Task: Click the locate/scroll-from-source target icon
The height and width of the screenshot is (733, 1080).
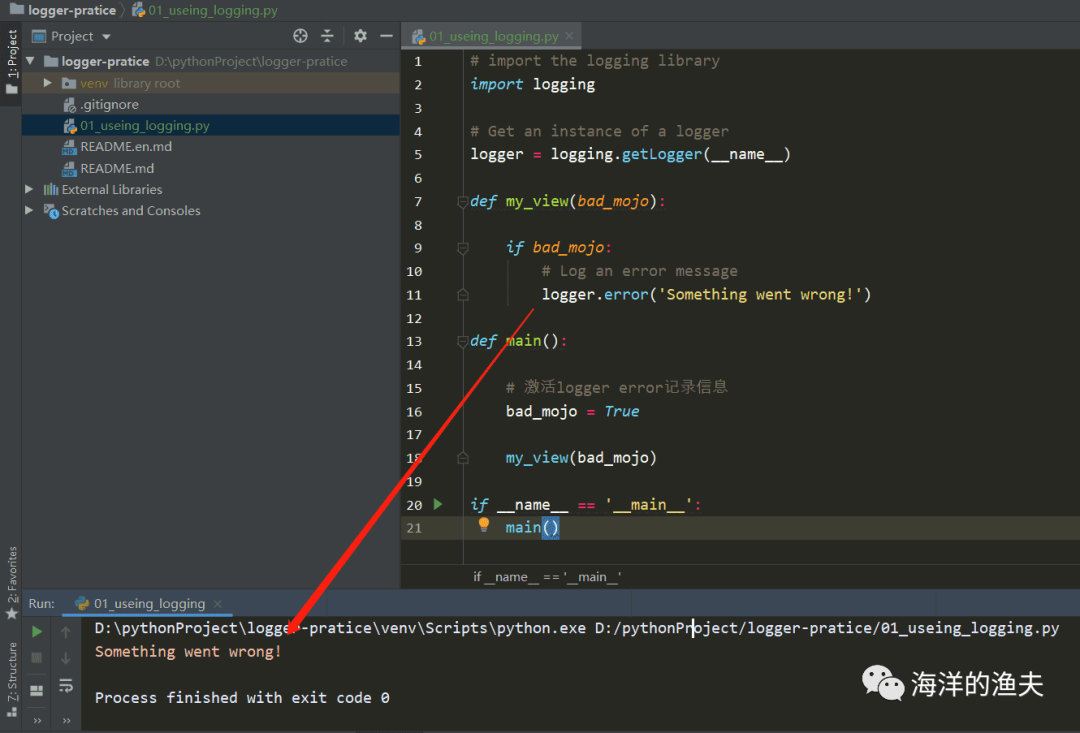Action: coord(300,36)
